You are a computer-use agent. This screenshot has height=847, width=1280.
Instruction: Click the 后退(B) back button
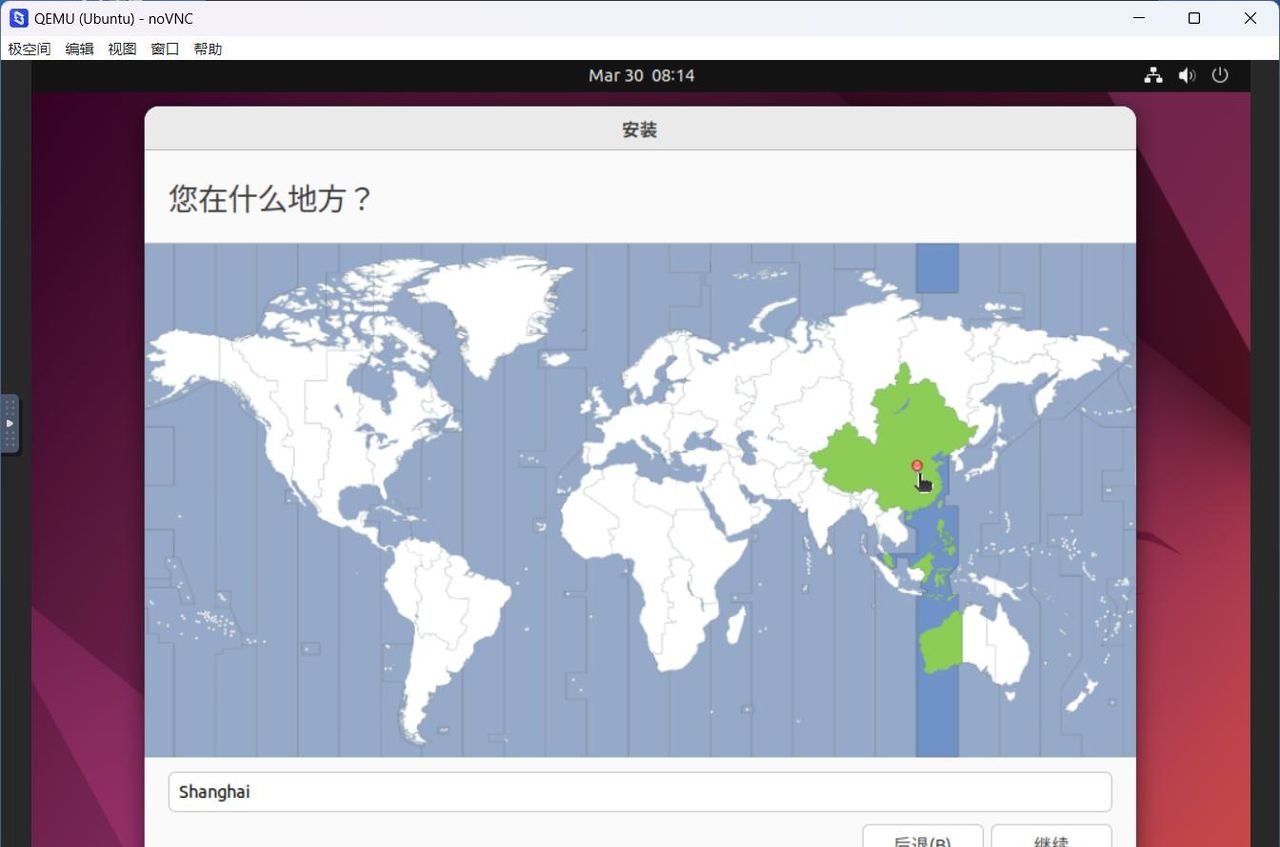click(922, 837)
